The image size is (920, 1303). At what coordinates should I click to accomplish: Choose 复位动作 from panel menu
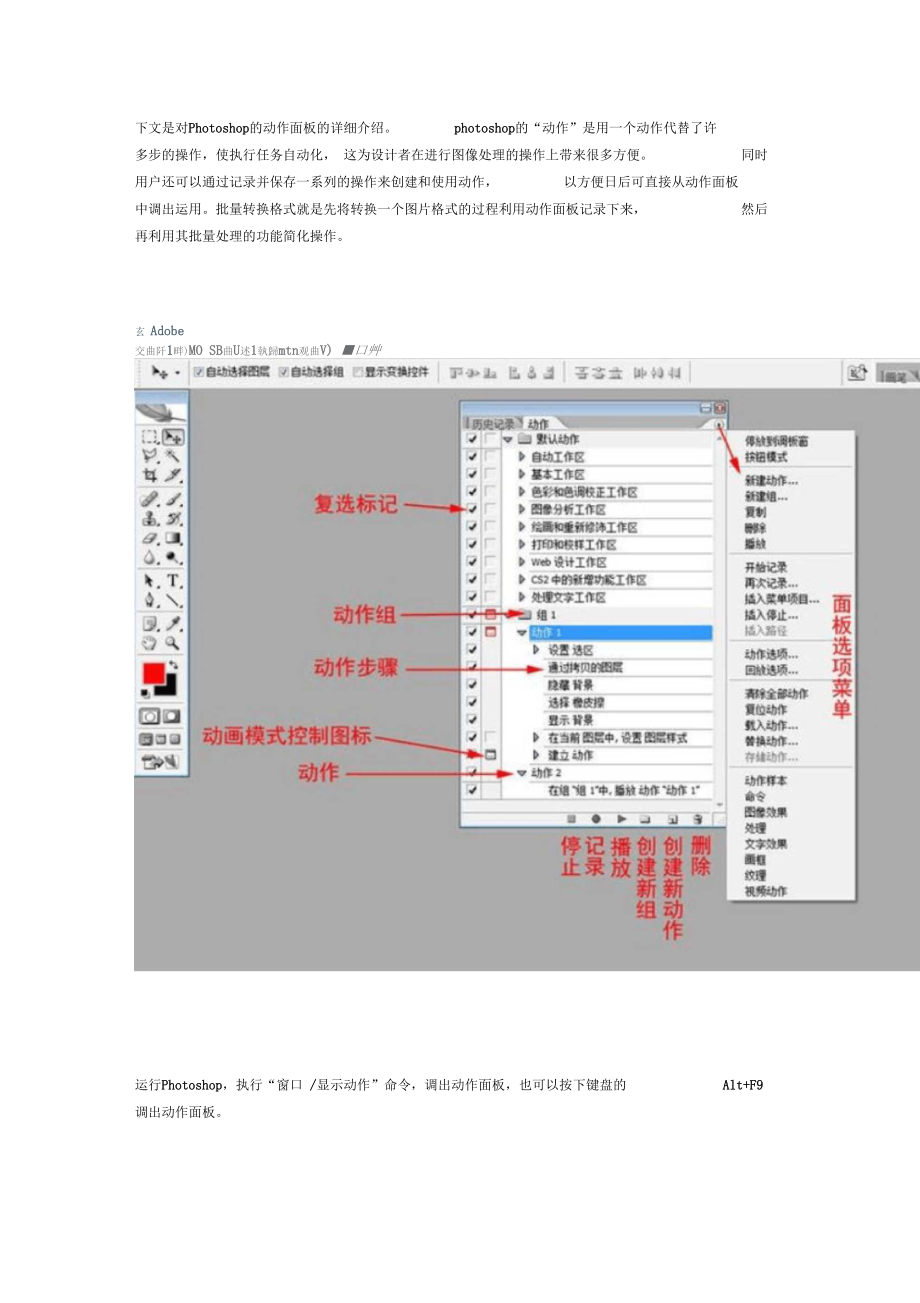pyautogui.click(x=766, y=709)
